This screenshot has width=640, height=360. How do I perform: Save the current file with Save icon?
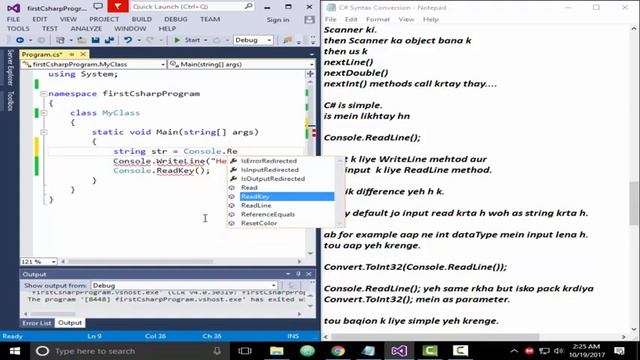point(96,40)
